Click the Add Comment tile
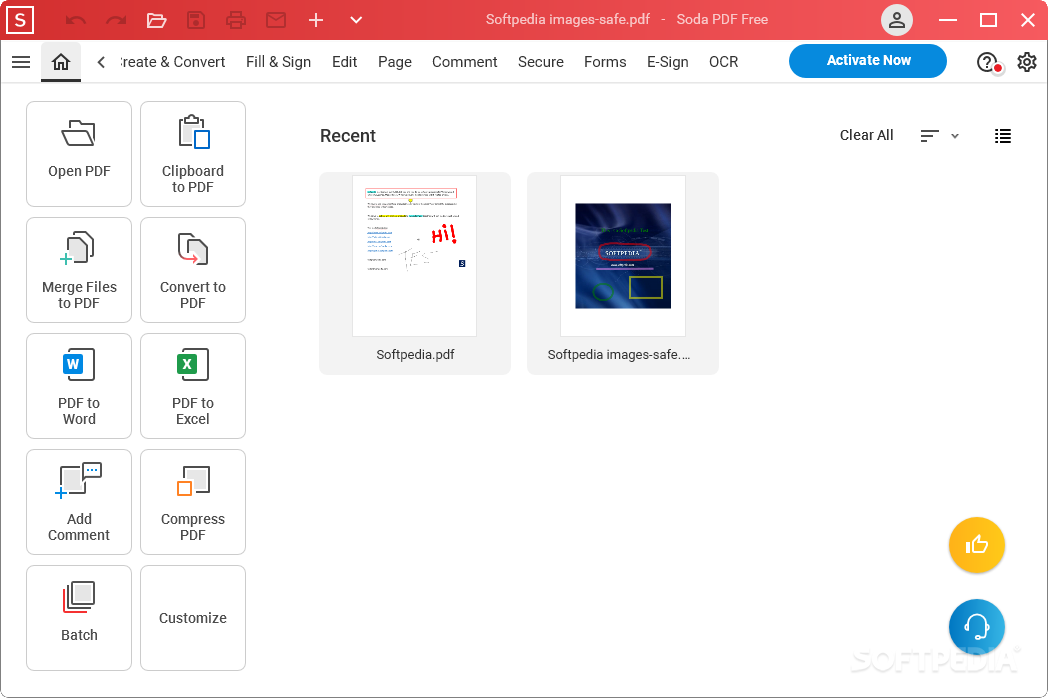 [79, 502]
